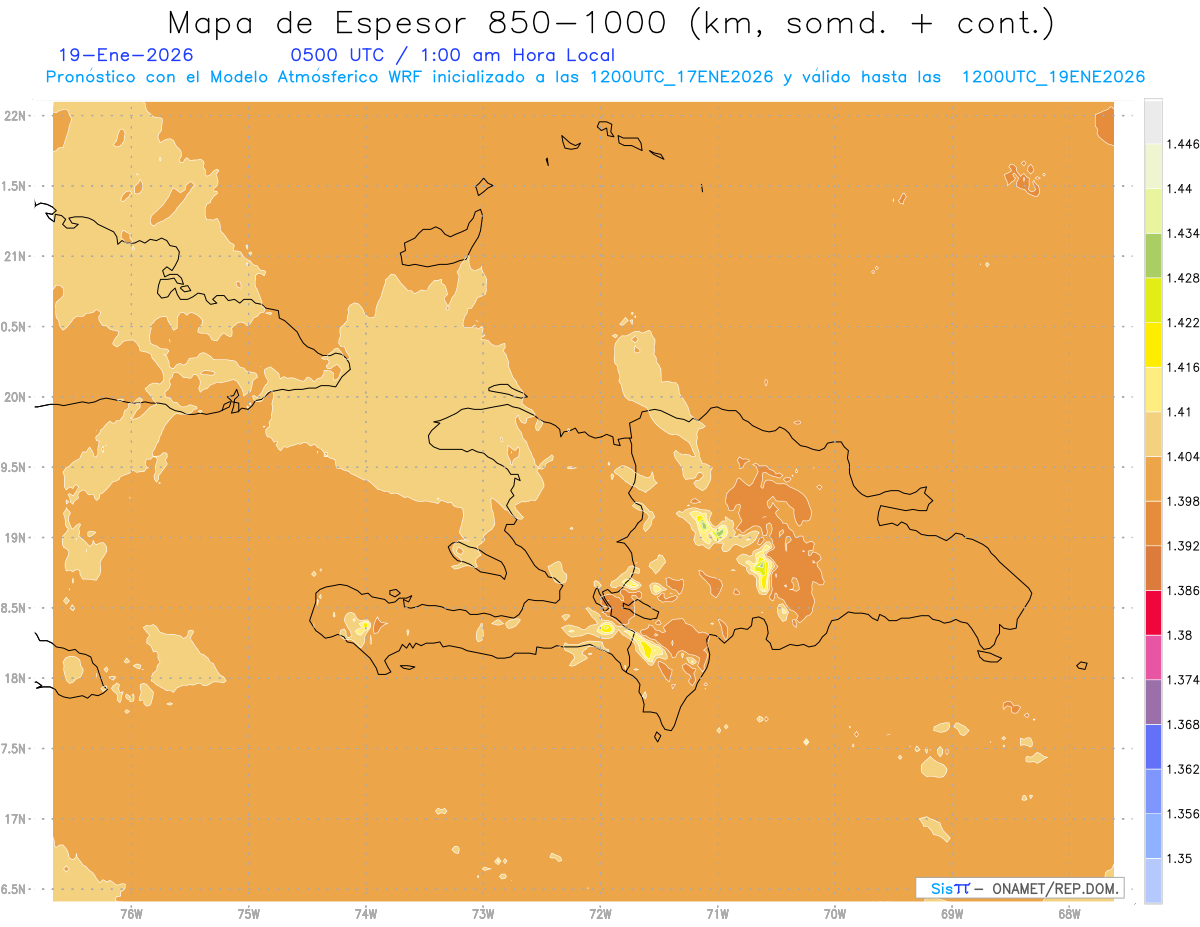Image resolution: width=1200 pixels, height=927 pixels.
Task: Select the tan legend swatch between 1.41 and 1.404
Action: coord(1153,434)
